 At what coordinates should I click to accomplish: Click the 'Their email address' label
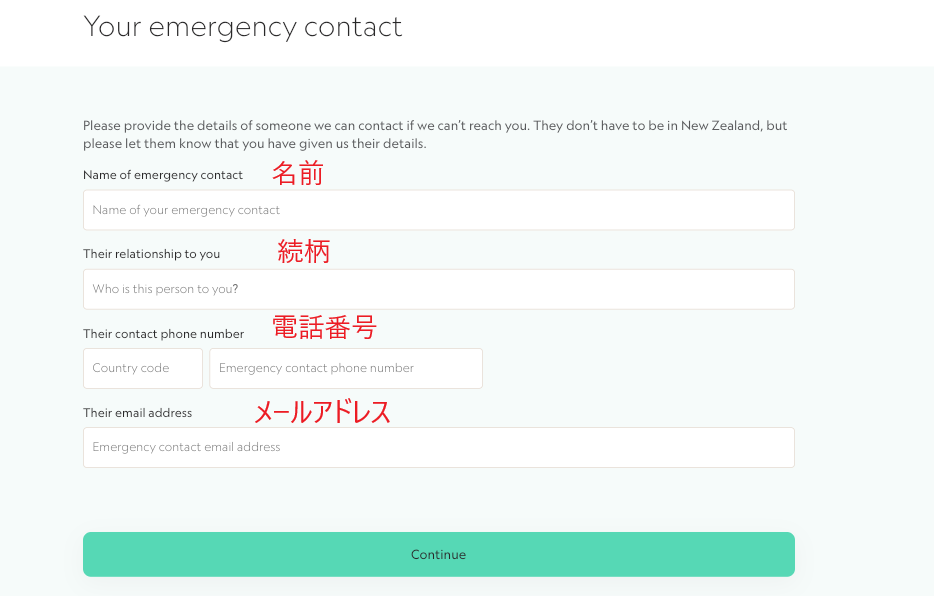(137, 413)
